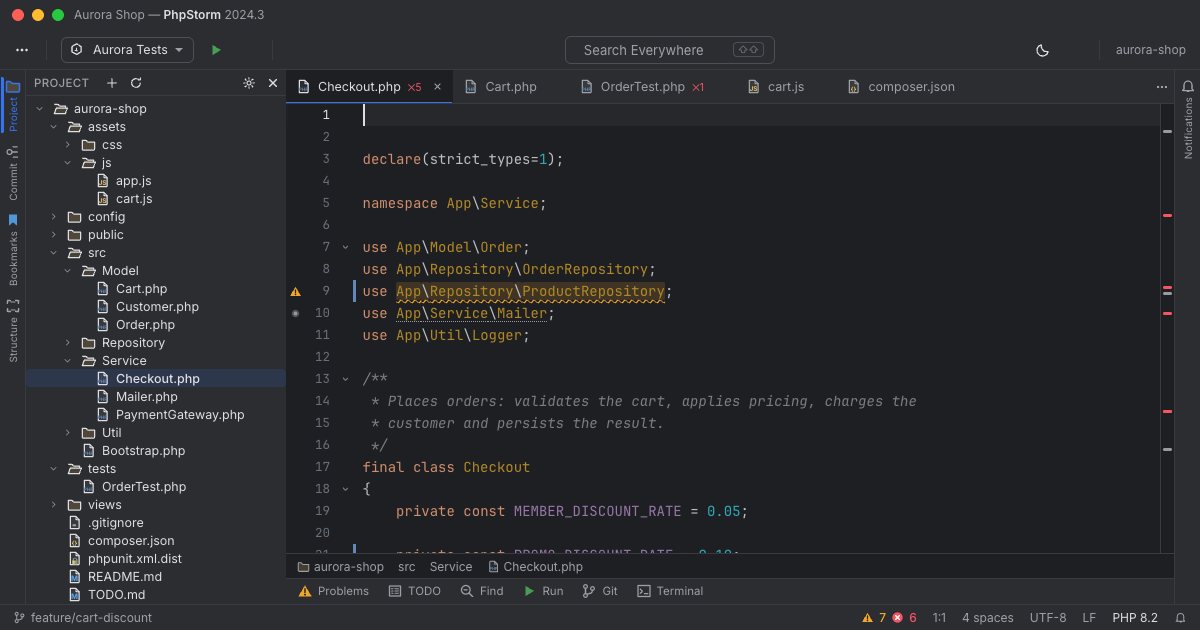Expand the css folder
The height and width of the screenshot is (630, 1200).
click(67, 145)
